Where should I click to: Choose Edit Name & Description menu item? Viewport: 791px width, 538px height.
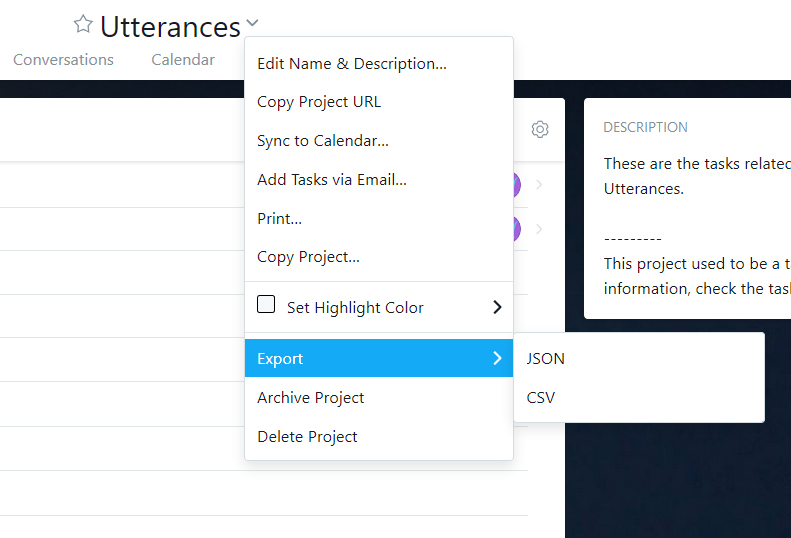[351, 64]
